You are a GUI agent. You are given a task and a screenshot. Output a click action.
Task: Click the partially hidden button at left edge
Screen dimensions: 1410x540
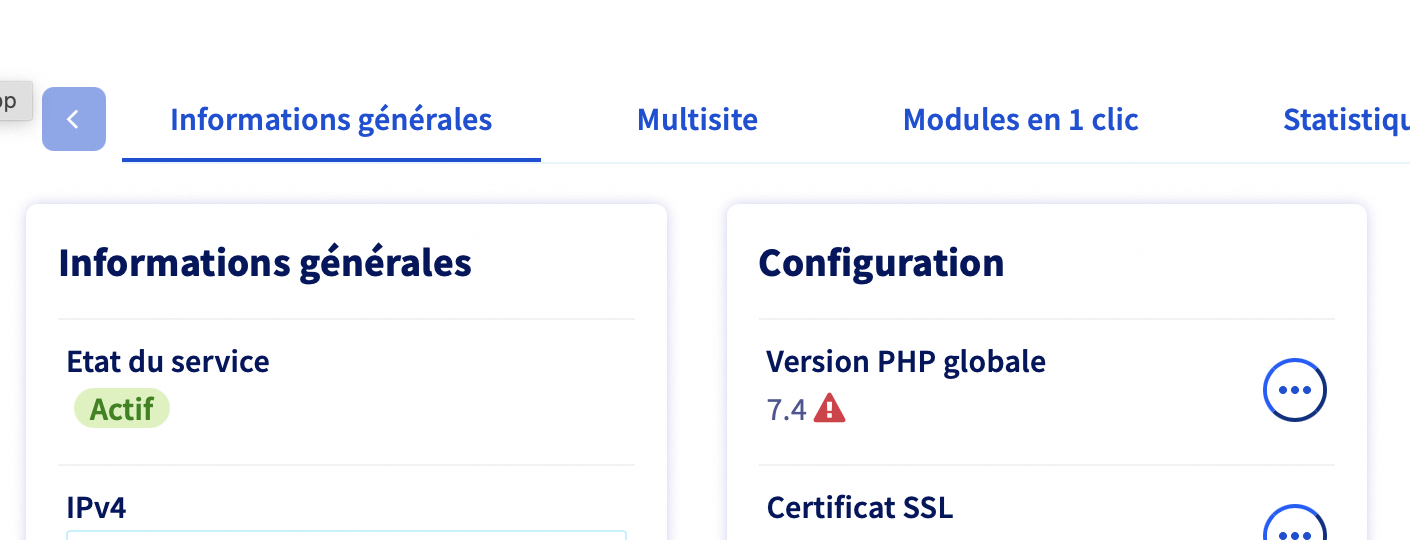tap(14, 101)
